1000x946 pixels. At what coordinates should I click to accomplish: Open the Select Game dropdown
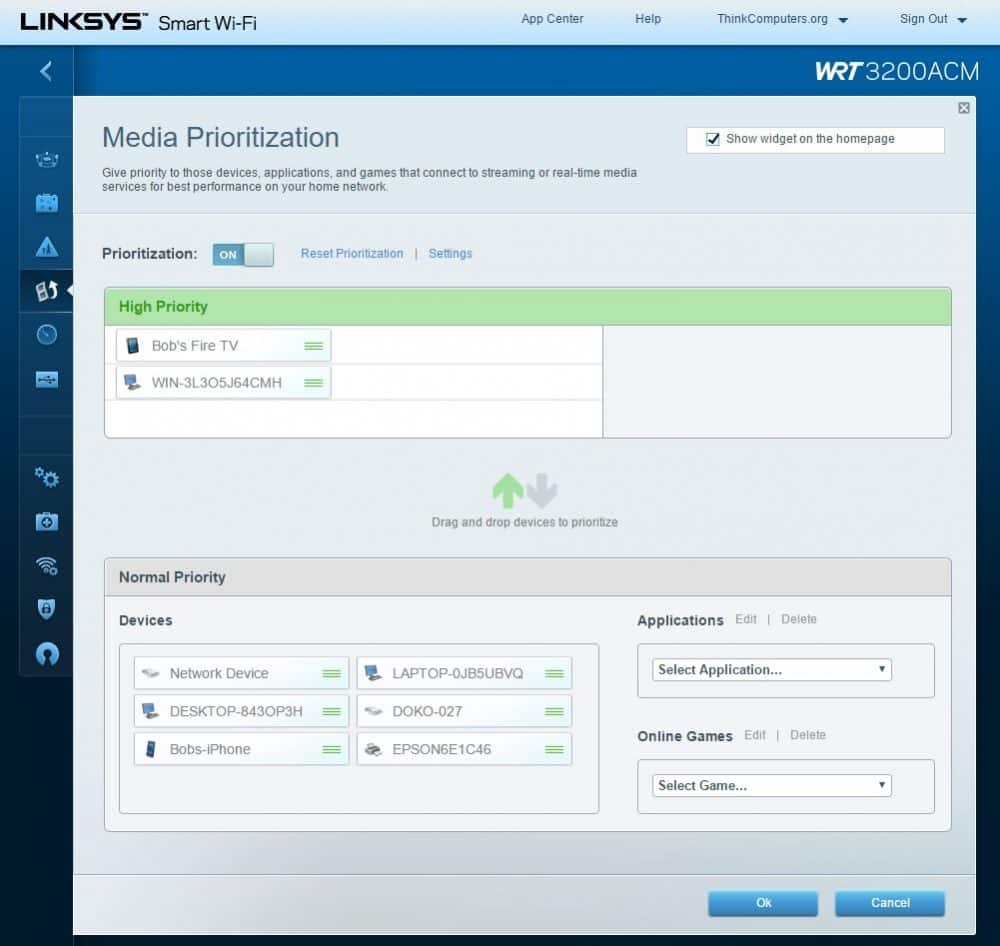click(x=771, y=785)
